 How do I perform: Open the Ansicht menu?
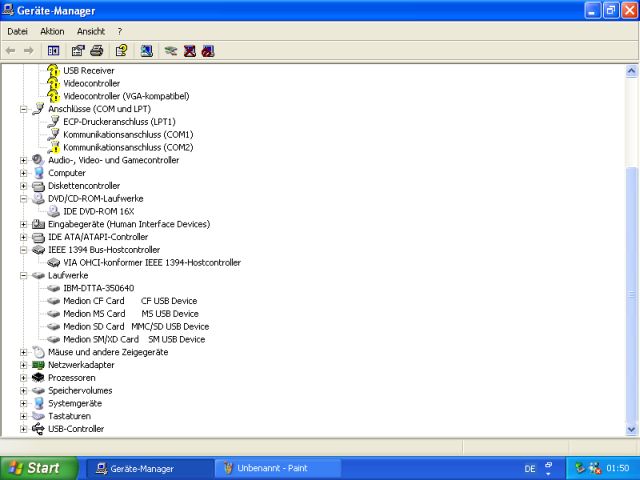coord(91,31)
